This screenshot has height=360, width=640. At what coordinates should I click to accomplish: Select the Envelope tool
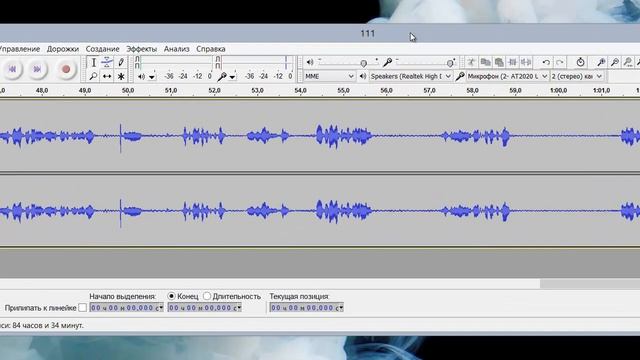(107, 62)
